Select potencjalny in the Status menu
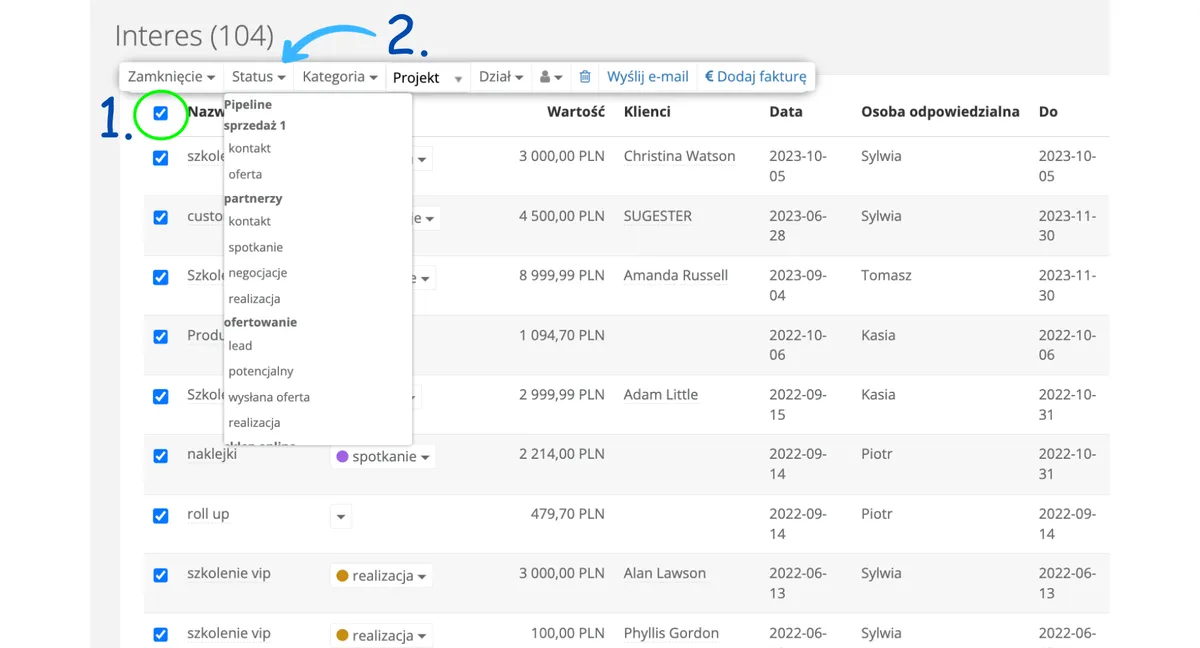Viewport: 1200px width, 648px height. point(261,371)
